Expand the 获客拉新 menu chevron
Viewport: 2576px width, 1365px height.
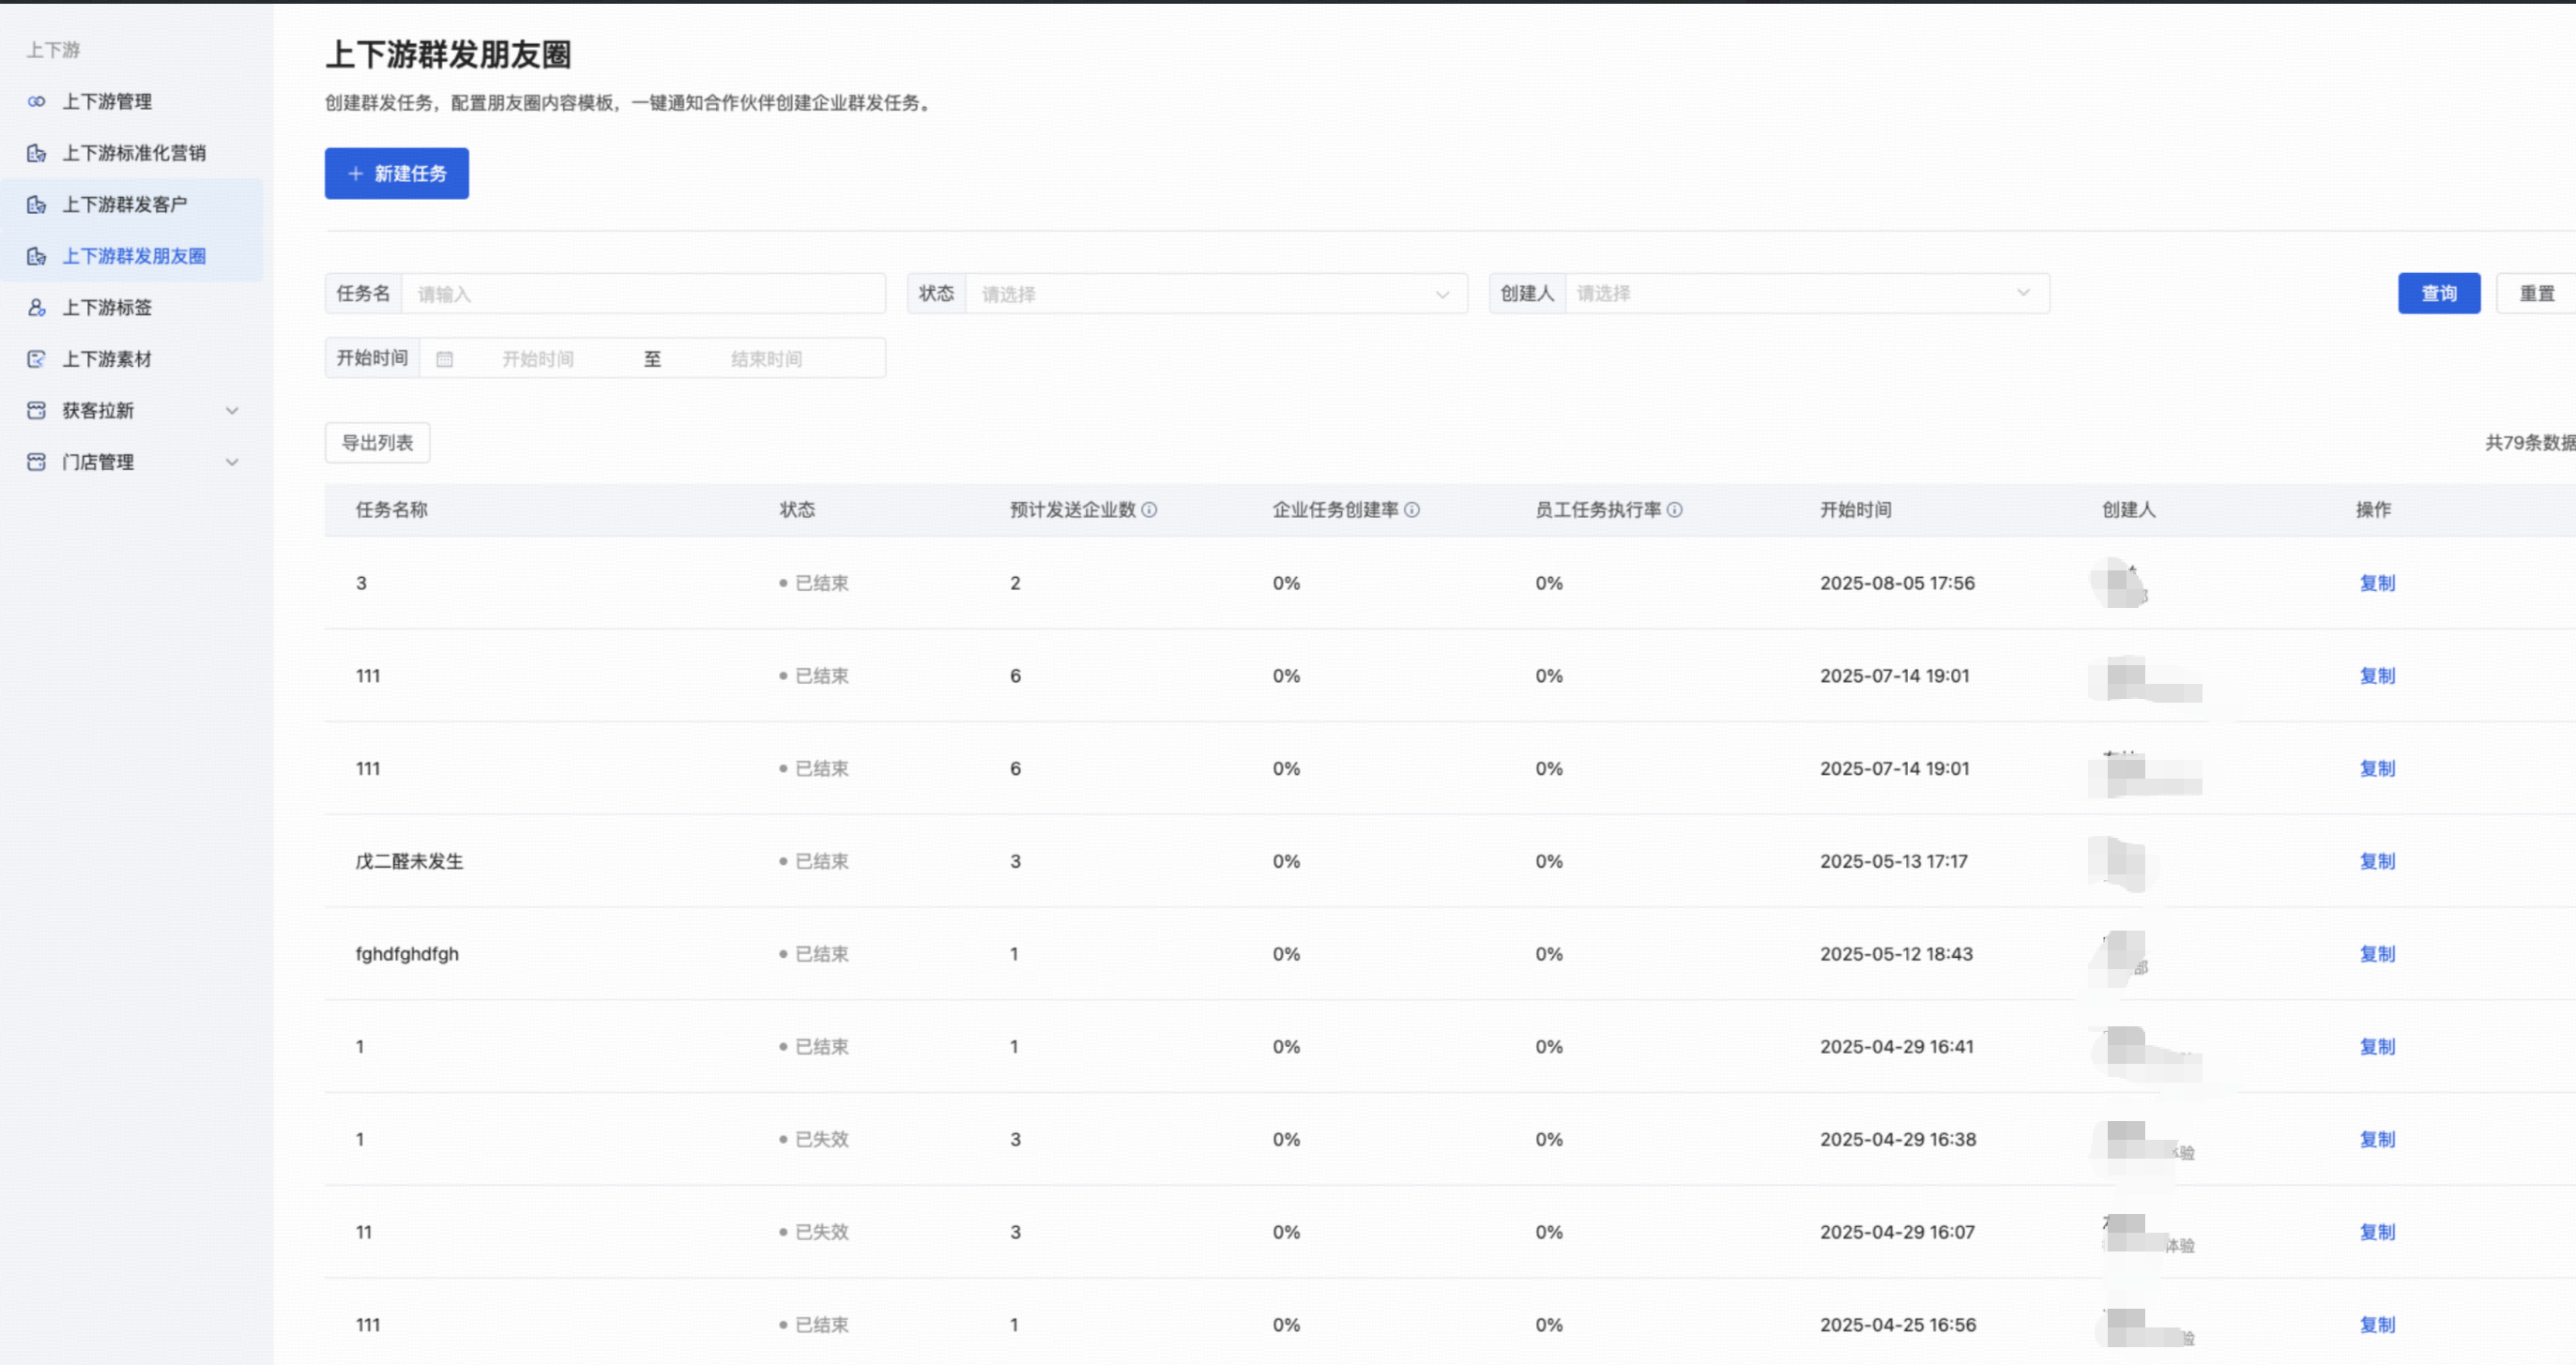[232, 410]
